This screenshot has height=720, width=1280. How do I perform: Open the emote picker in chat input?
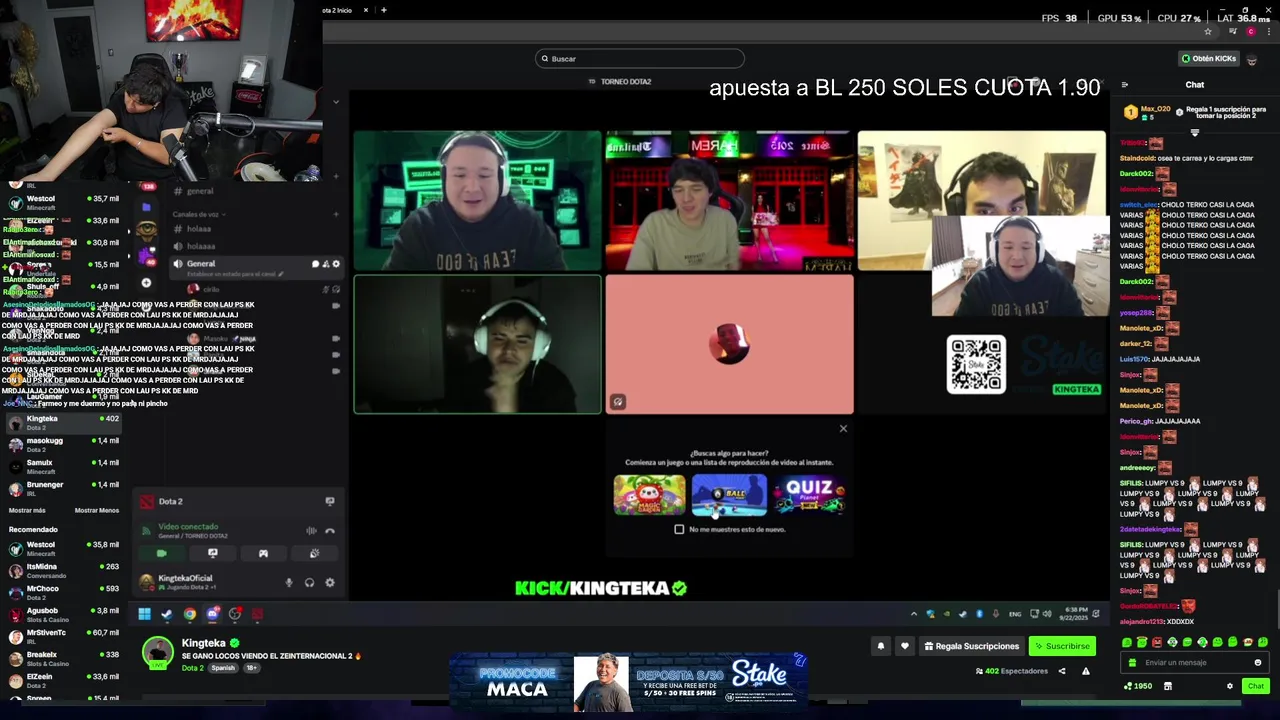[x=1258, y=662]
